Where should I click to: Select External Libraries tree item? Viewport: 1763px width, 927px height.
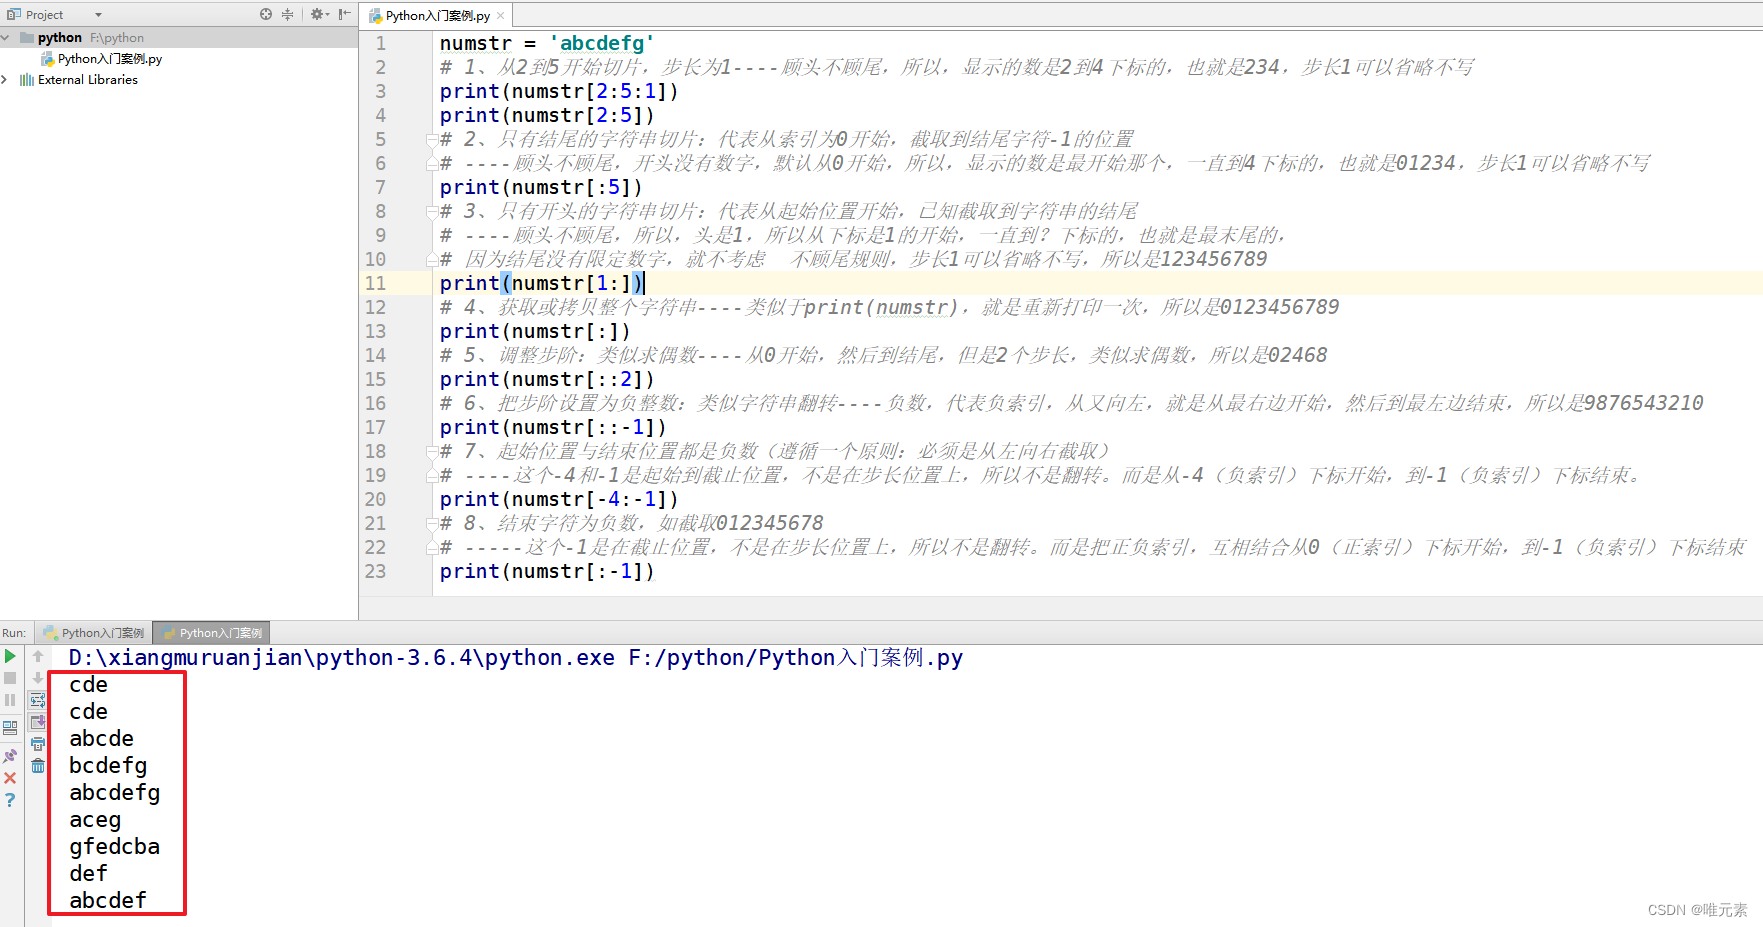click(x=79, y=80)
